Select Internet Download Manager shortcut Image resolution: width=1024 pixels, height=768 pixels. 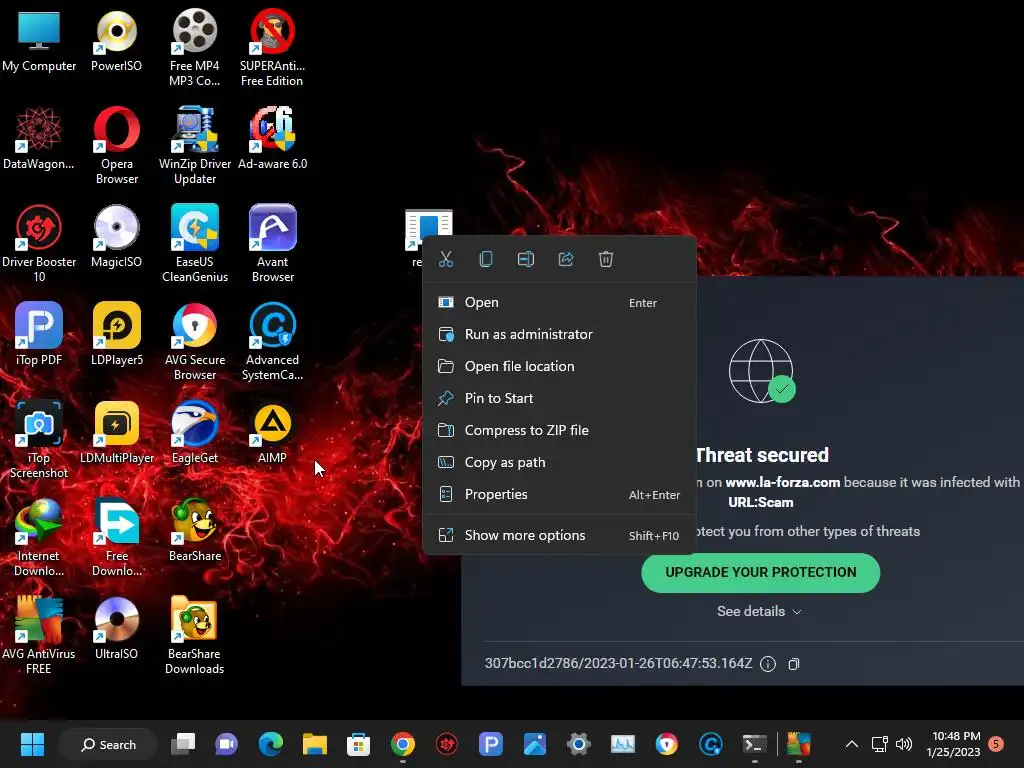click(39, 538)
